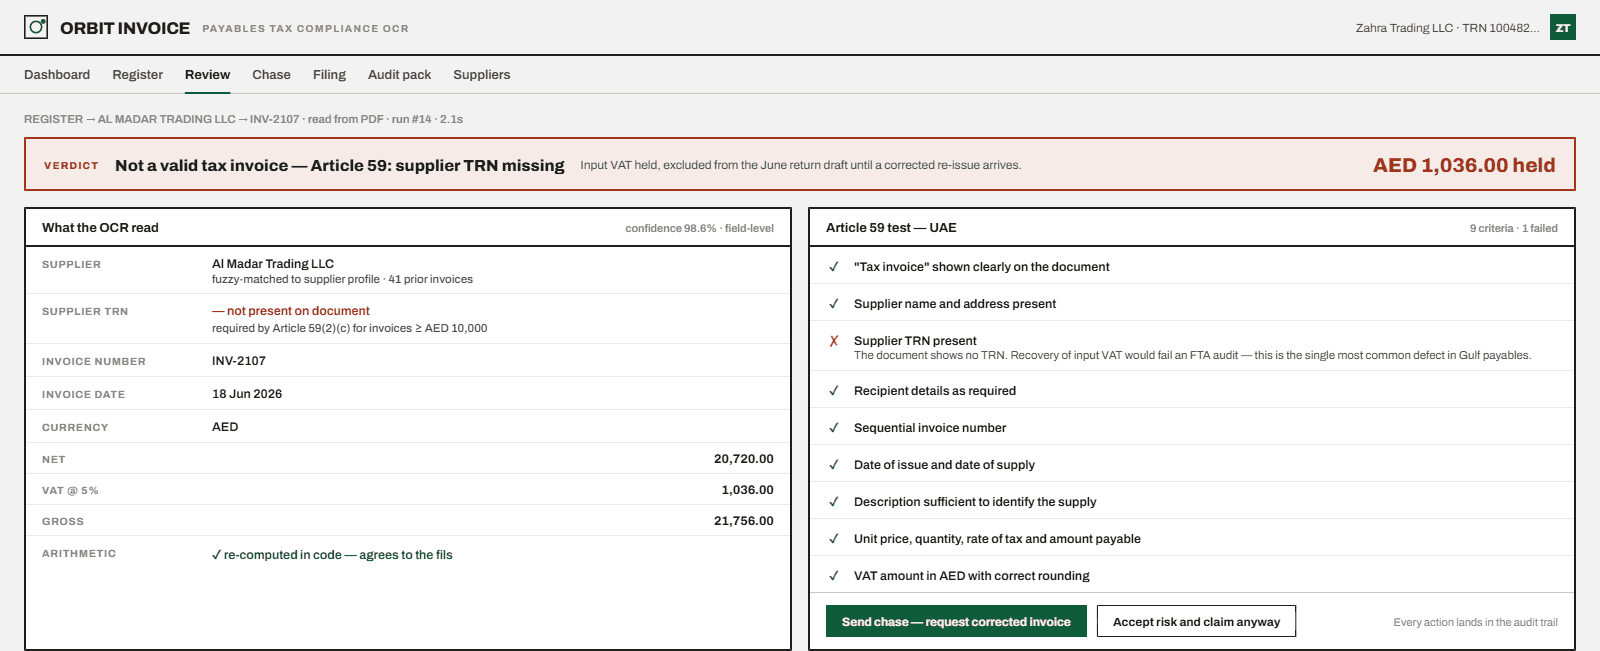This screenshot has height=651, width=1600.
Task: Click the "What the OCR read" panel heading
Action: 100,228
